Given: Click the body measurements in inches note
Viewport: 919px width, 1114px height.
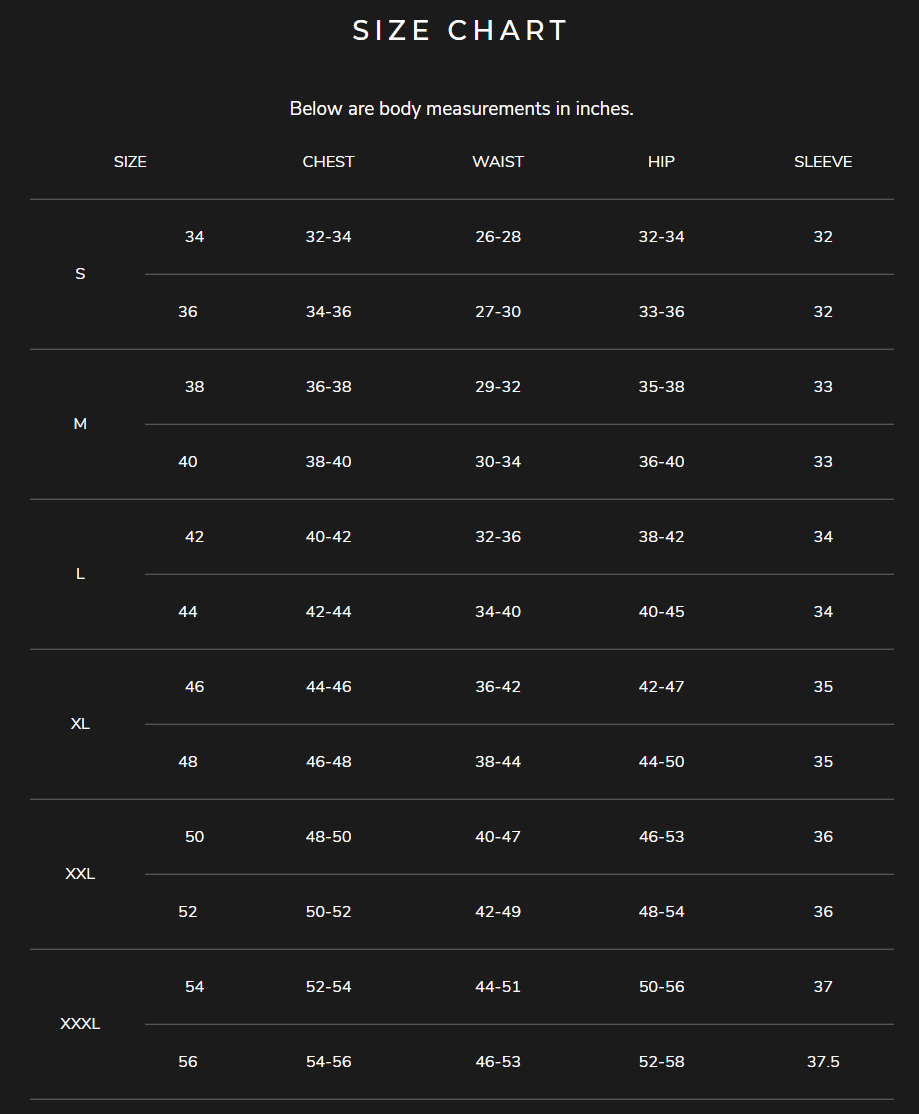Looking at the screenshot, I should 461,109.
